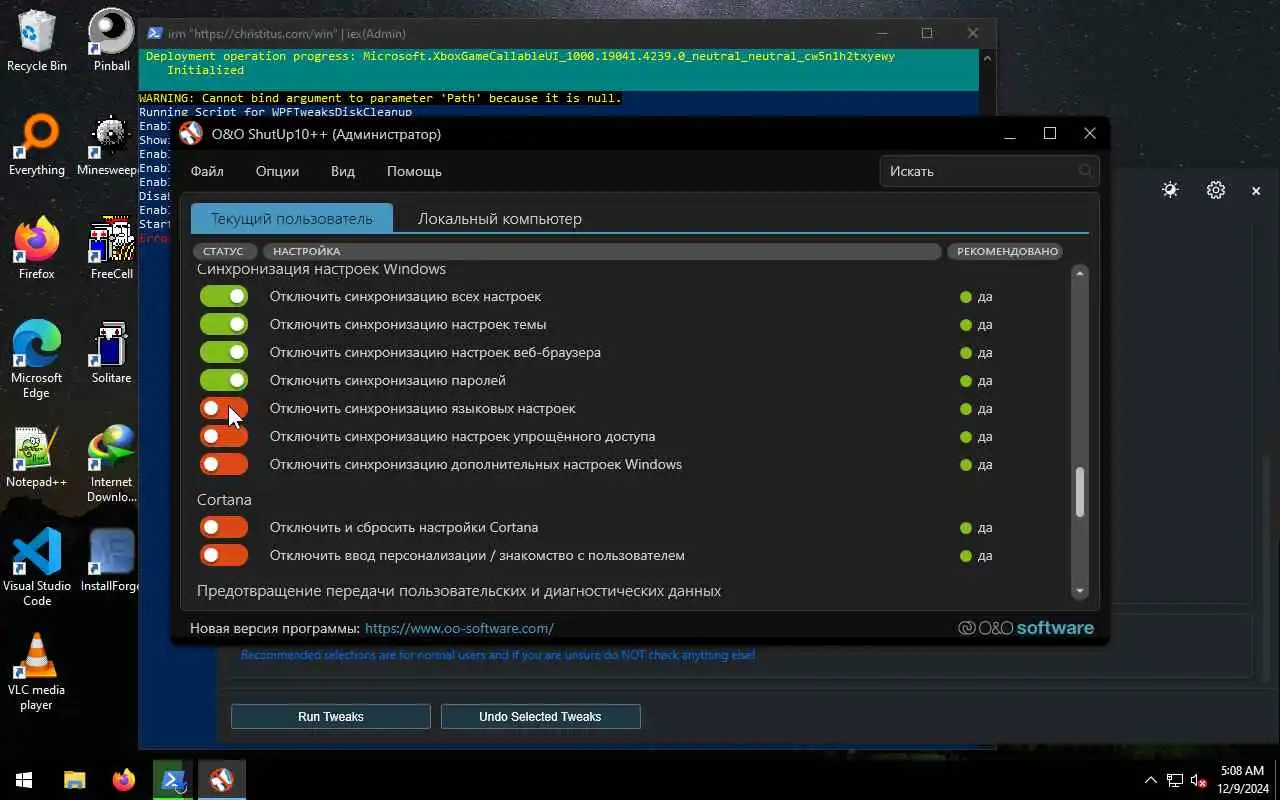Click the PowerShell window scroll-up arrow

(x=987, y=58)
